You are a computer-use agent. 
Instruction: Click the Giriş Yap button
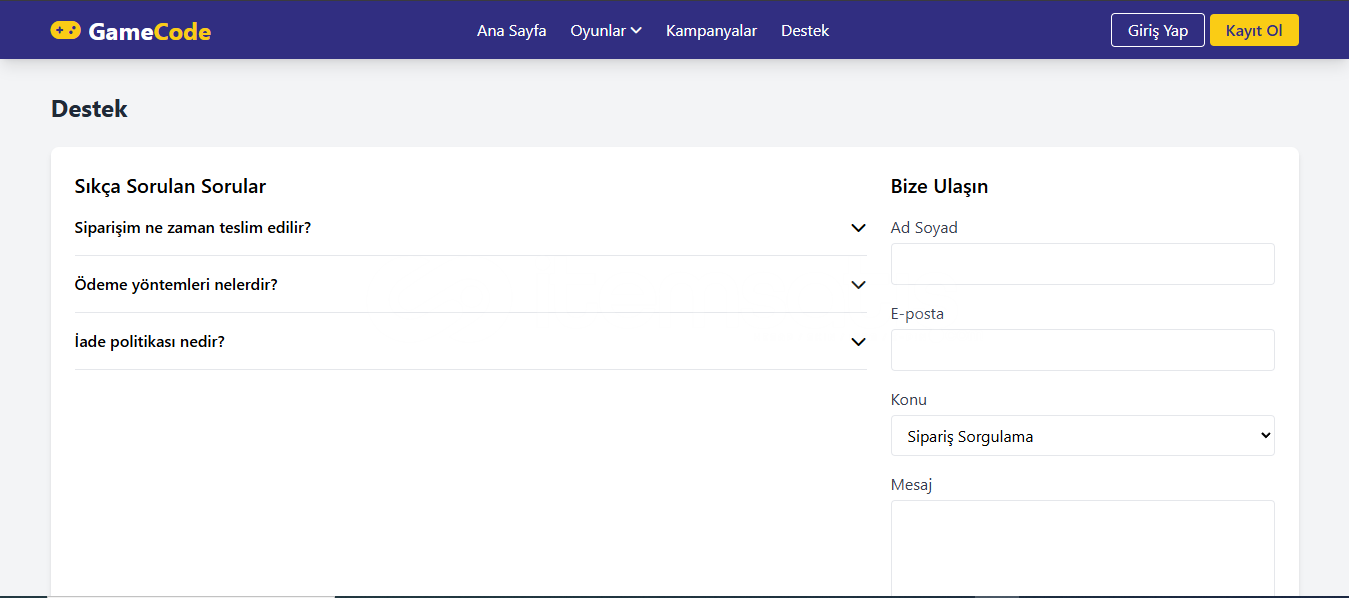pos(1158,30)
